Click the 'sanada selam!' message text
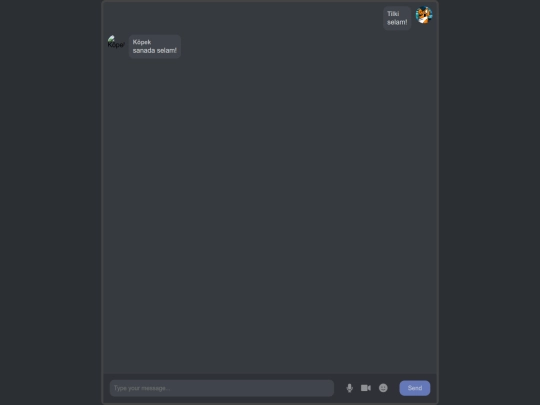 click(155, 51)
